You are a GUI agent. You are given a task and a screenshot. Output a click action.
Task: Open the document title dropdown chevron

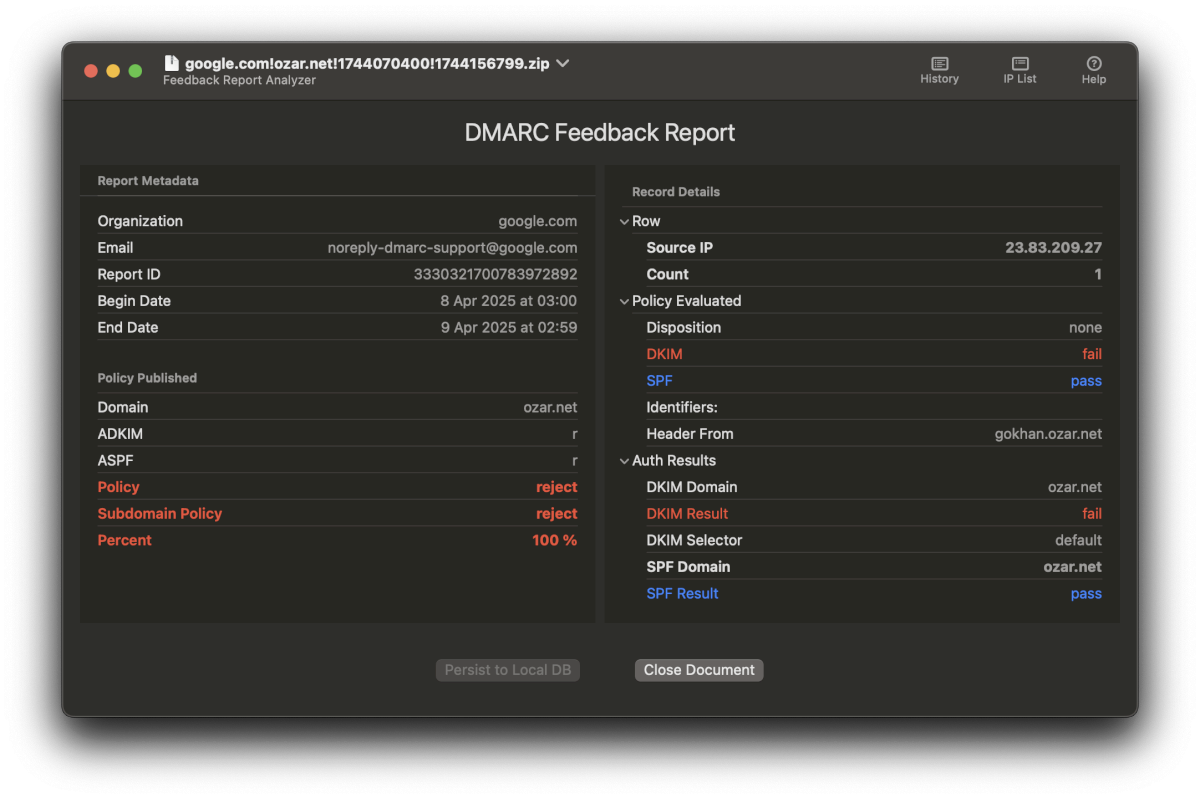pyautogui.click(x=563, y=63)
